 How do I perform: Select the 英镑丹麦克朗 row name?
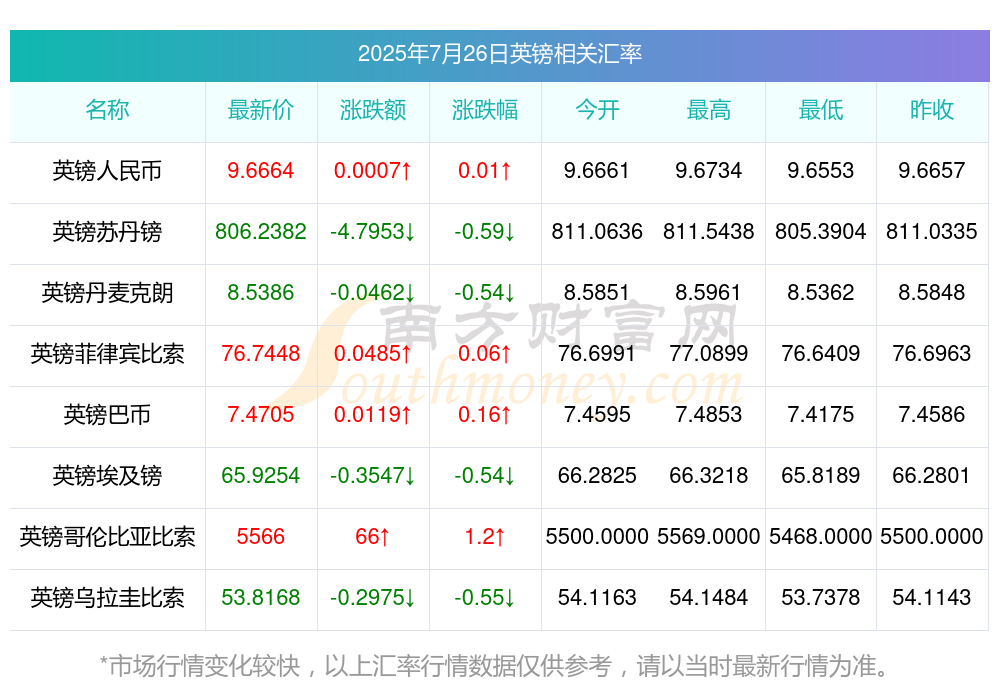(107, 293)
